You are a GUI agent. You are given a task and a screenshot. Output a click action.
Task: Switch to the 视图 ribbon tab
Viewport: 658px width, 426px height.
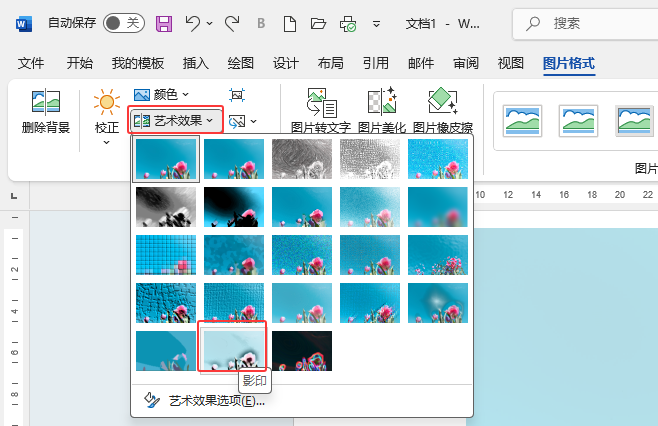[511, 63]
